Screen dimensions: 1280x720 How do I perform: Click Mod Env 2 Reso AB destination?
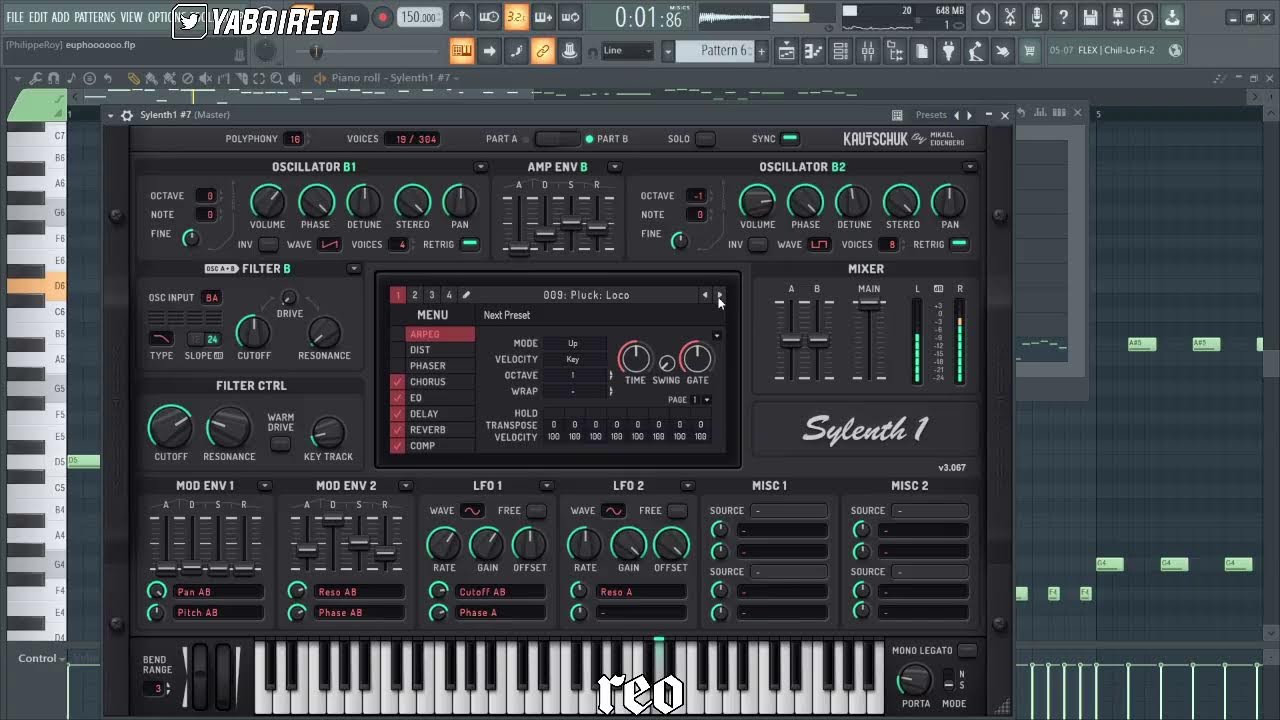(x=359, y=592)
